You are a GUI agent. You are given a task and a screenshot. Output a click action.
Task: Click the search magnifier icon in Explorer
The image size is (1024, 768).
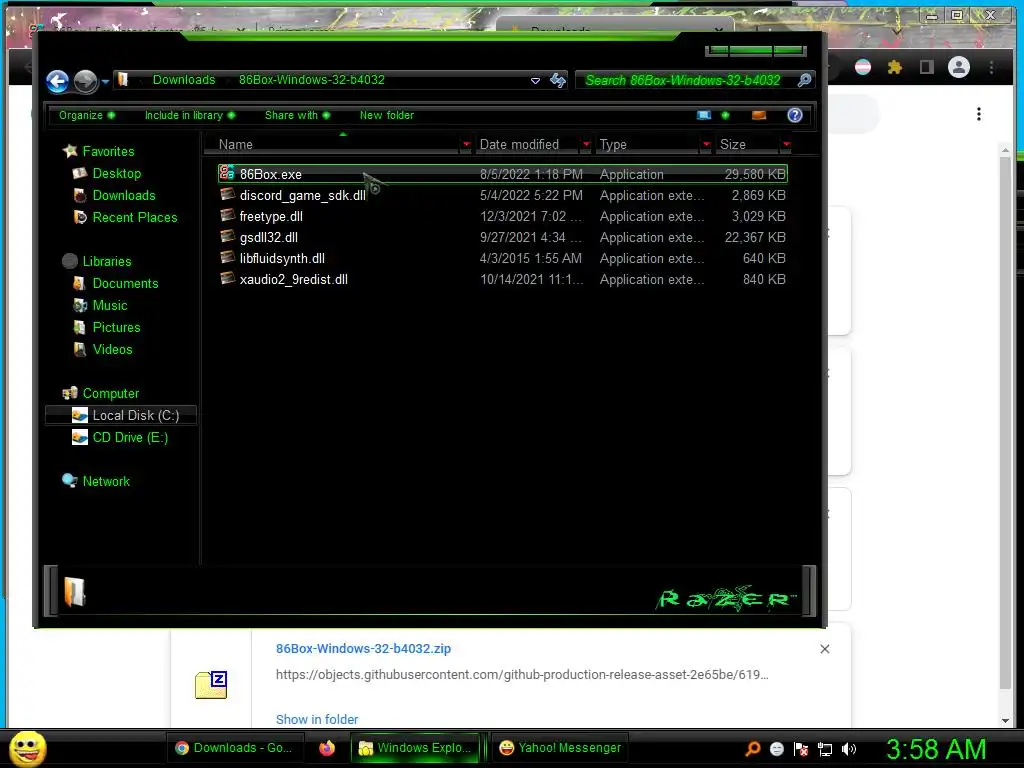point(805,80)
